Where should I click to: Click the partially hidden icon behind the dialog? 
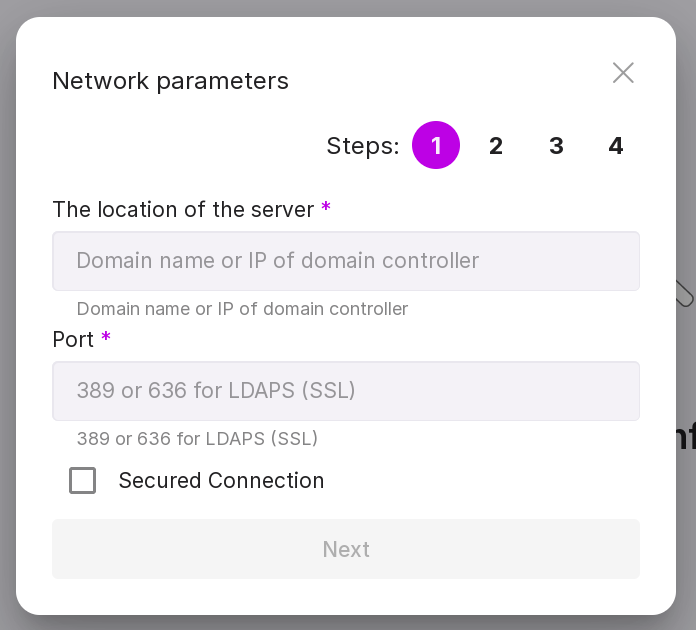click(685, 294)
